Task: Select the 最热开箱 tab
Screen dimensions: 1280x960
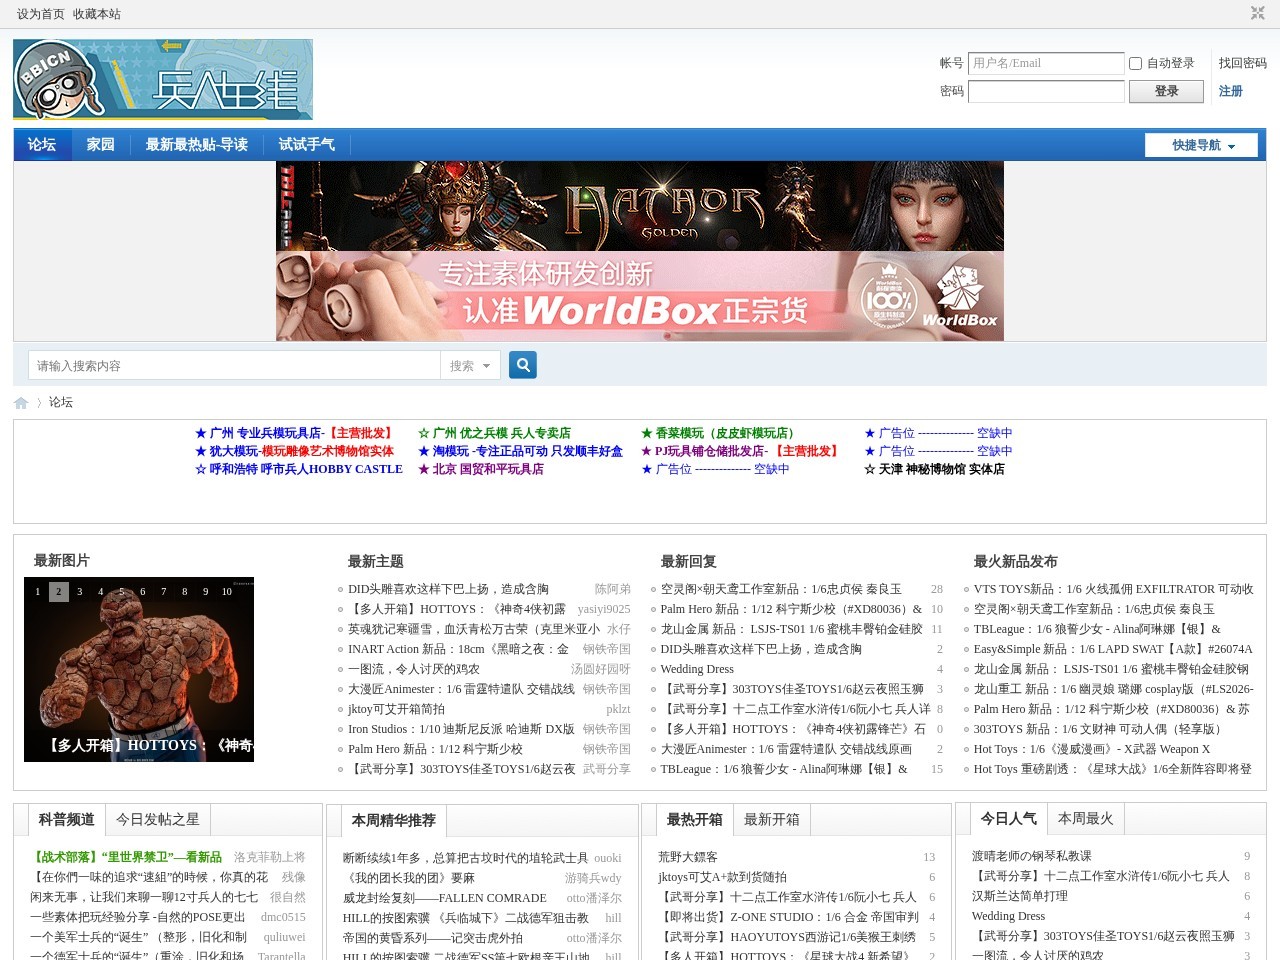Action: click(x=695, y=820)
